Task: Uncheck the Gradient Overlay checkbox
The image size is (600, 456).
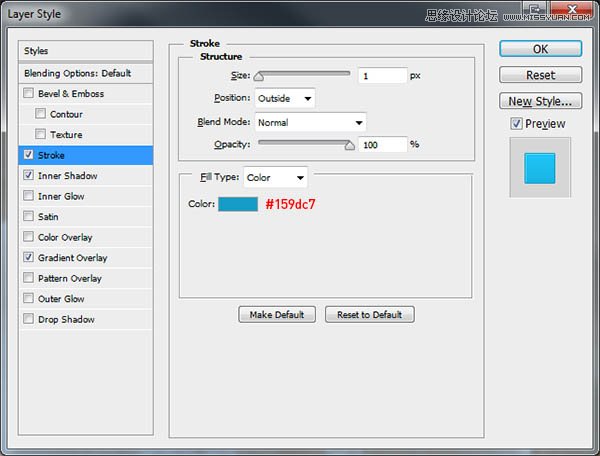Action: pos(28,257)
